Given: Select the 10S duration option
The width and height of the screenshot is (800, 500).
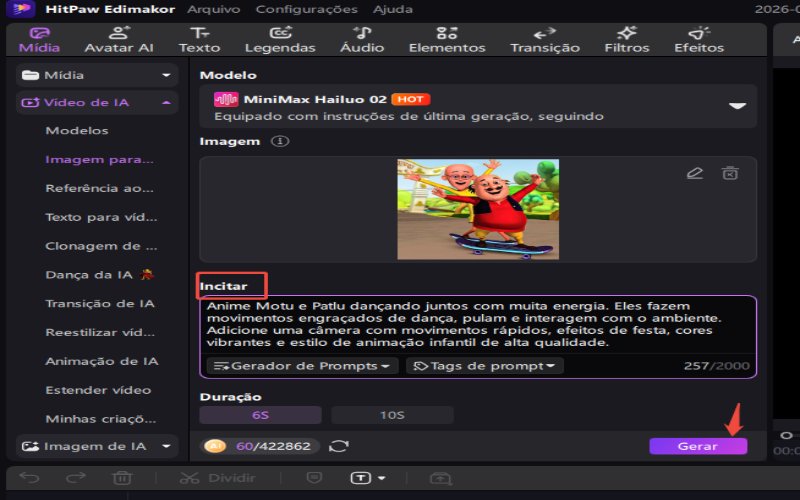Looking at the screenshot, I should pyautogui.click(x=392, y=415).
